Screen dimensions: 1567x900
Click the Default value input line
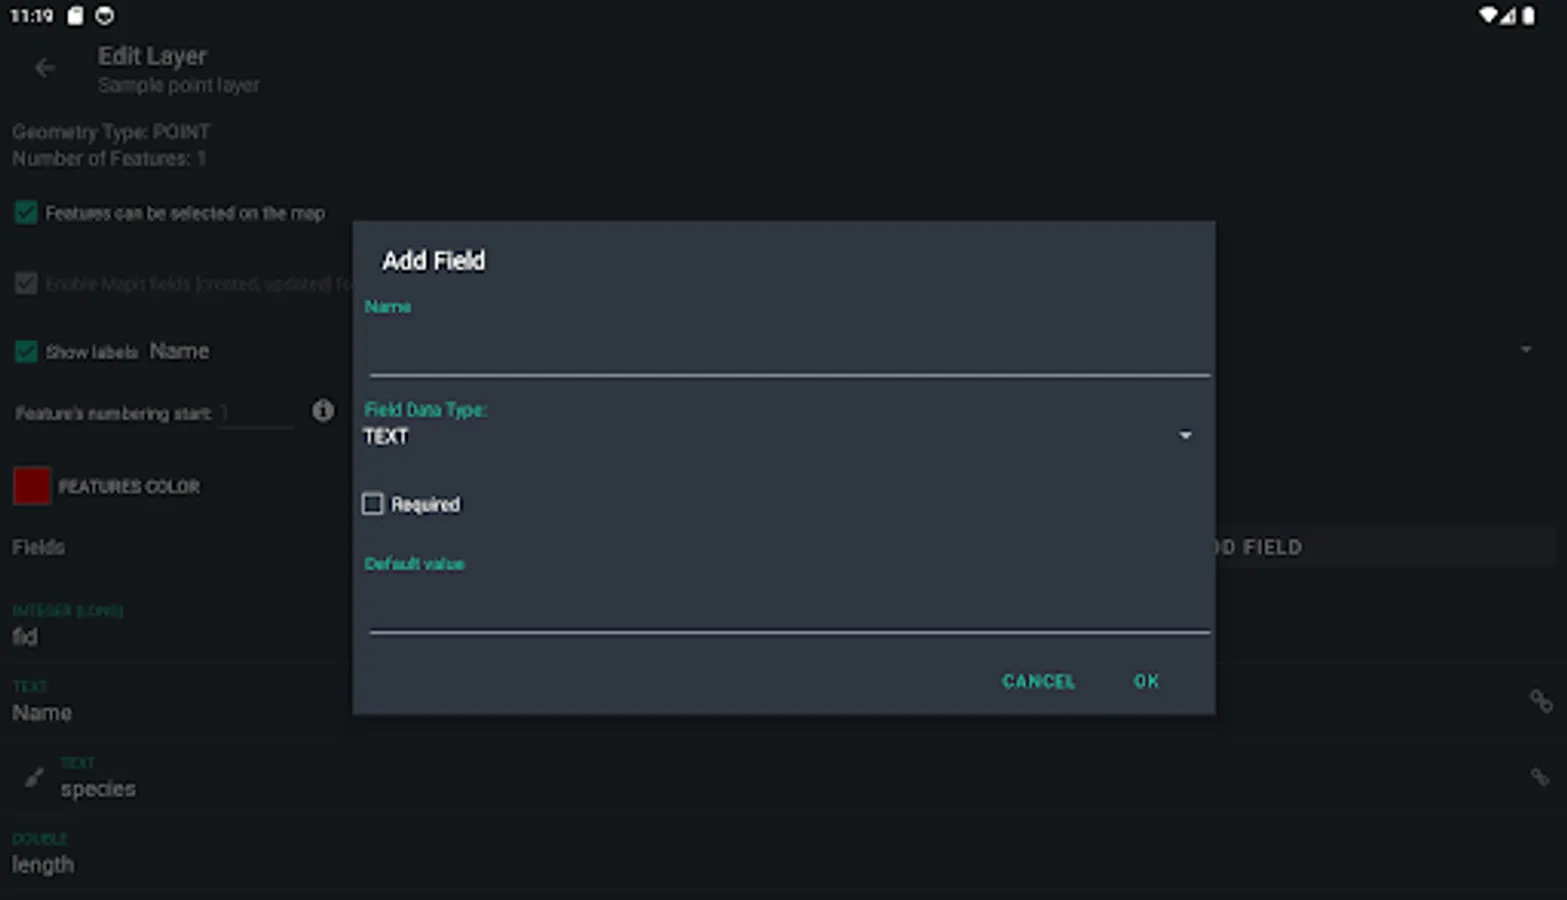pyautogui.click(x=789, y=615)
